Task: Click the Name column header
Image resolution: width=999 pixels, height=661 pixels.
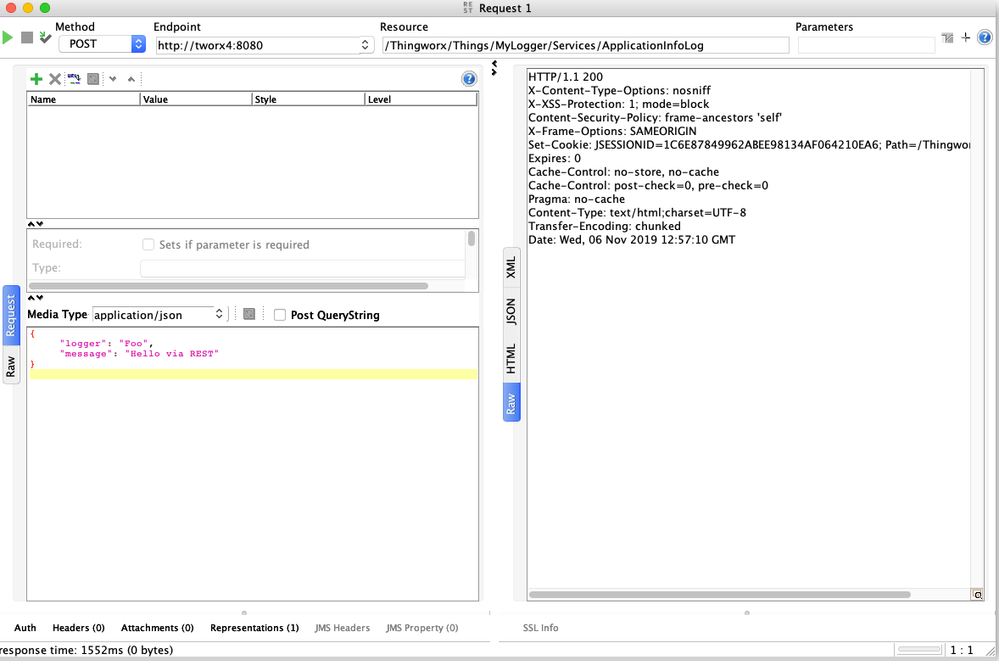Action: click(83, 99)
